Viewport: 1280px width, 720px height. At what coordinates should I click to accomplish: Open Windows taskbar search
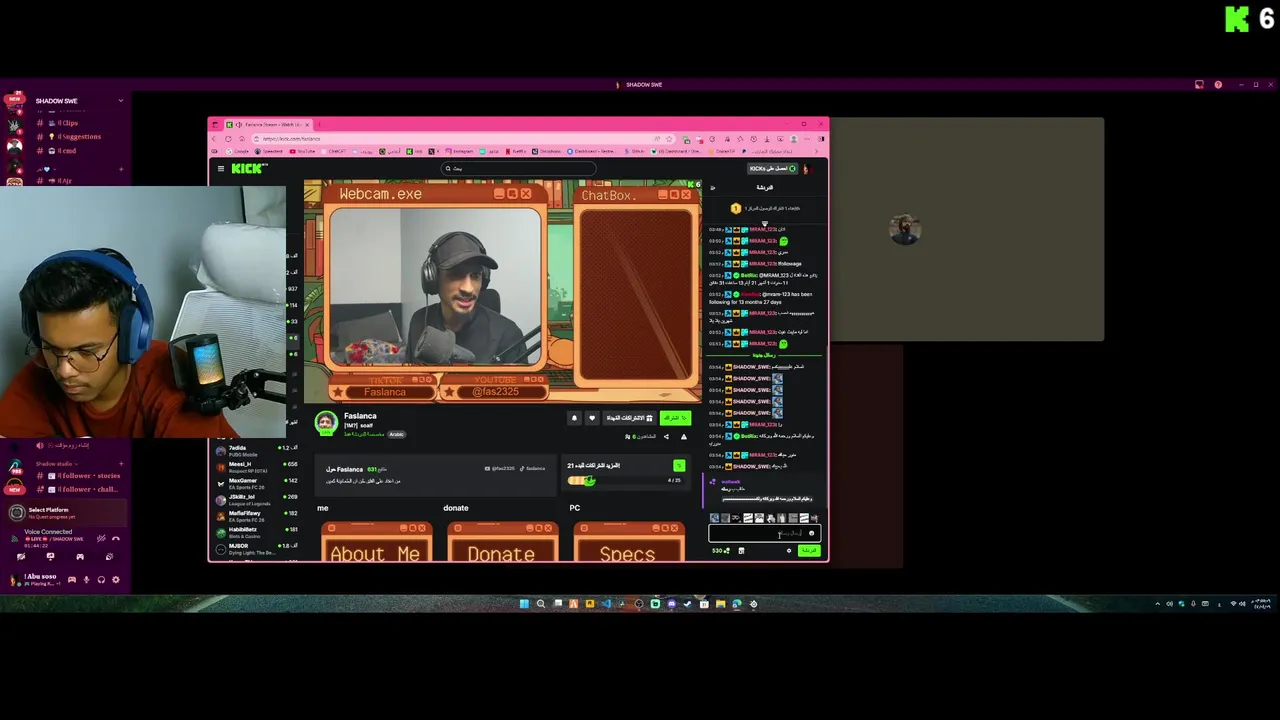coord(541,603)
